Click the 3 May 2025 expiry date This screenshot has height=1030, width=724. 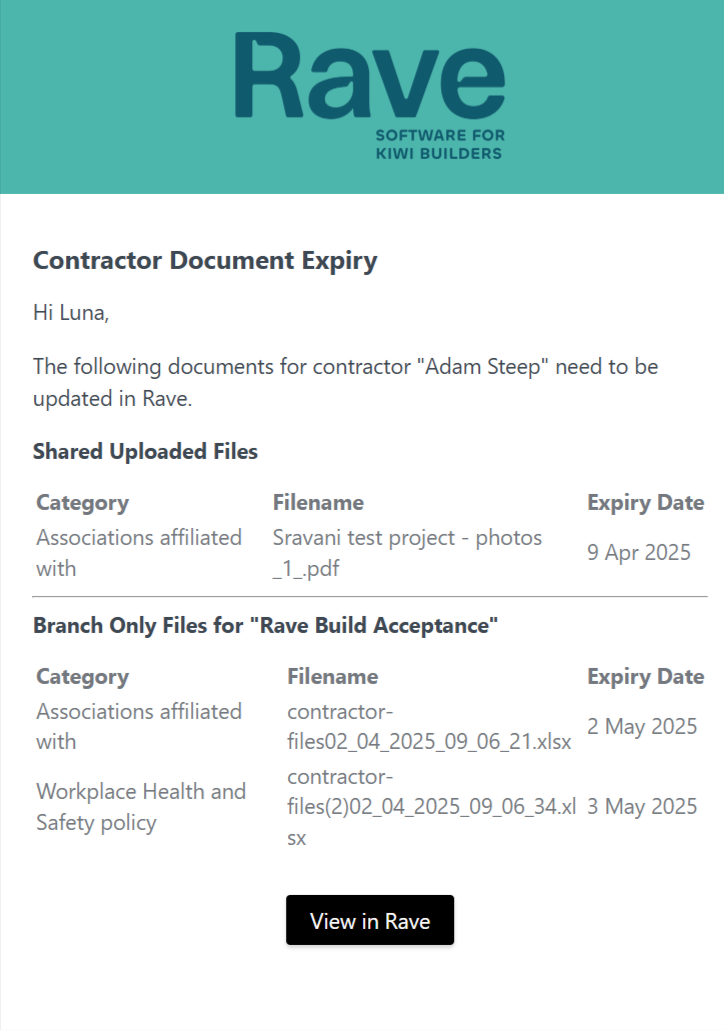click(641, 807)
